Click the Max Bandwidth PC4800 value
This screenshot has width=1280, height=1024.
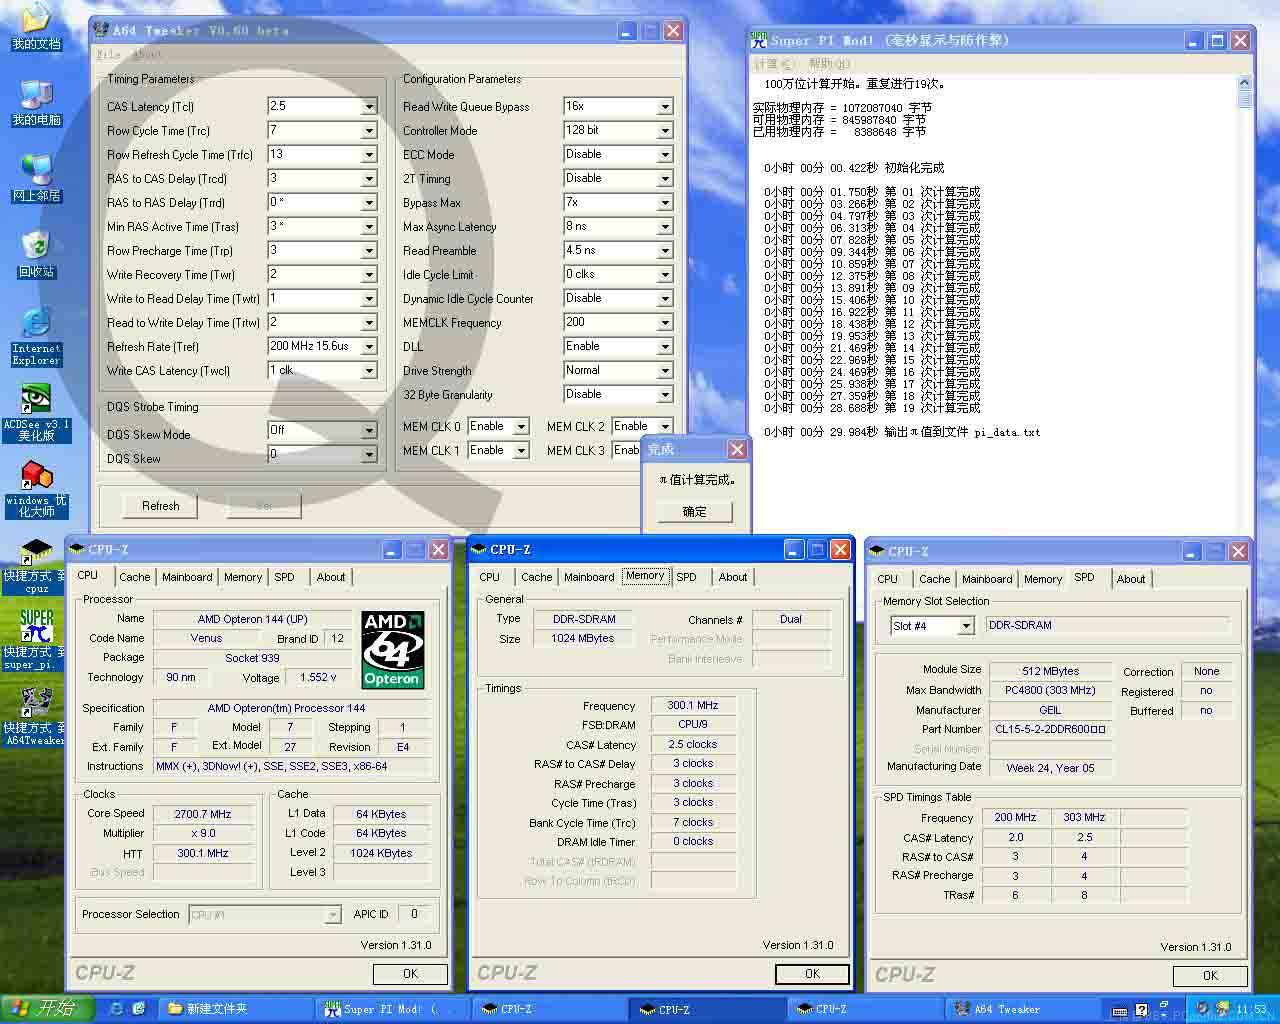click(x=1051, y=690)
